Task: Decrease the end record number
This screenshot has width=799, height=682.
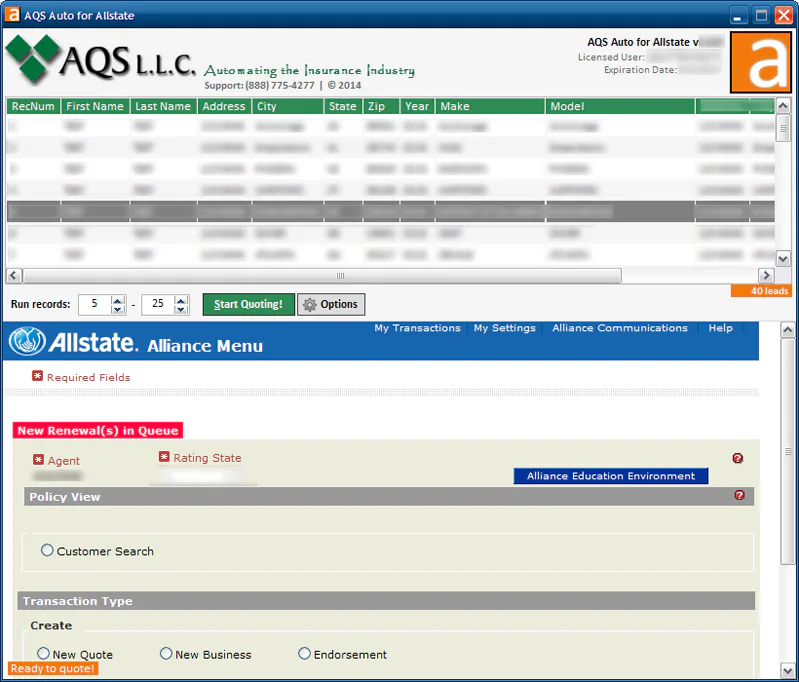Action: (181, 309)
